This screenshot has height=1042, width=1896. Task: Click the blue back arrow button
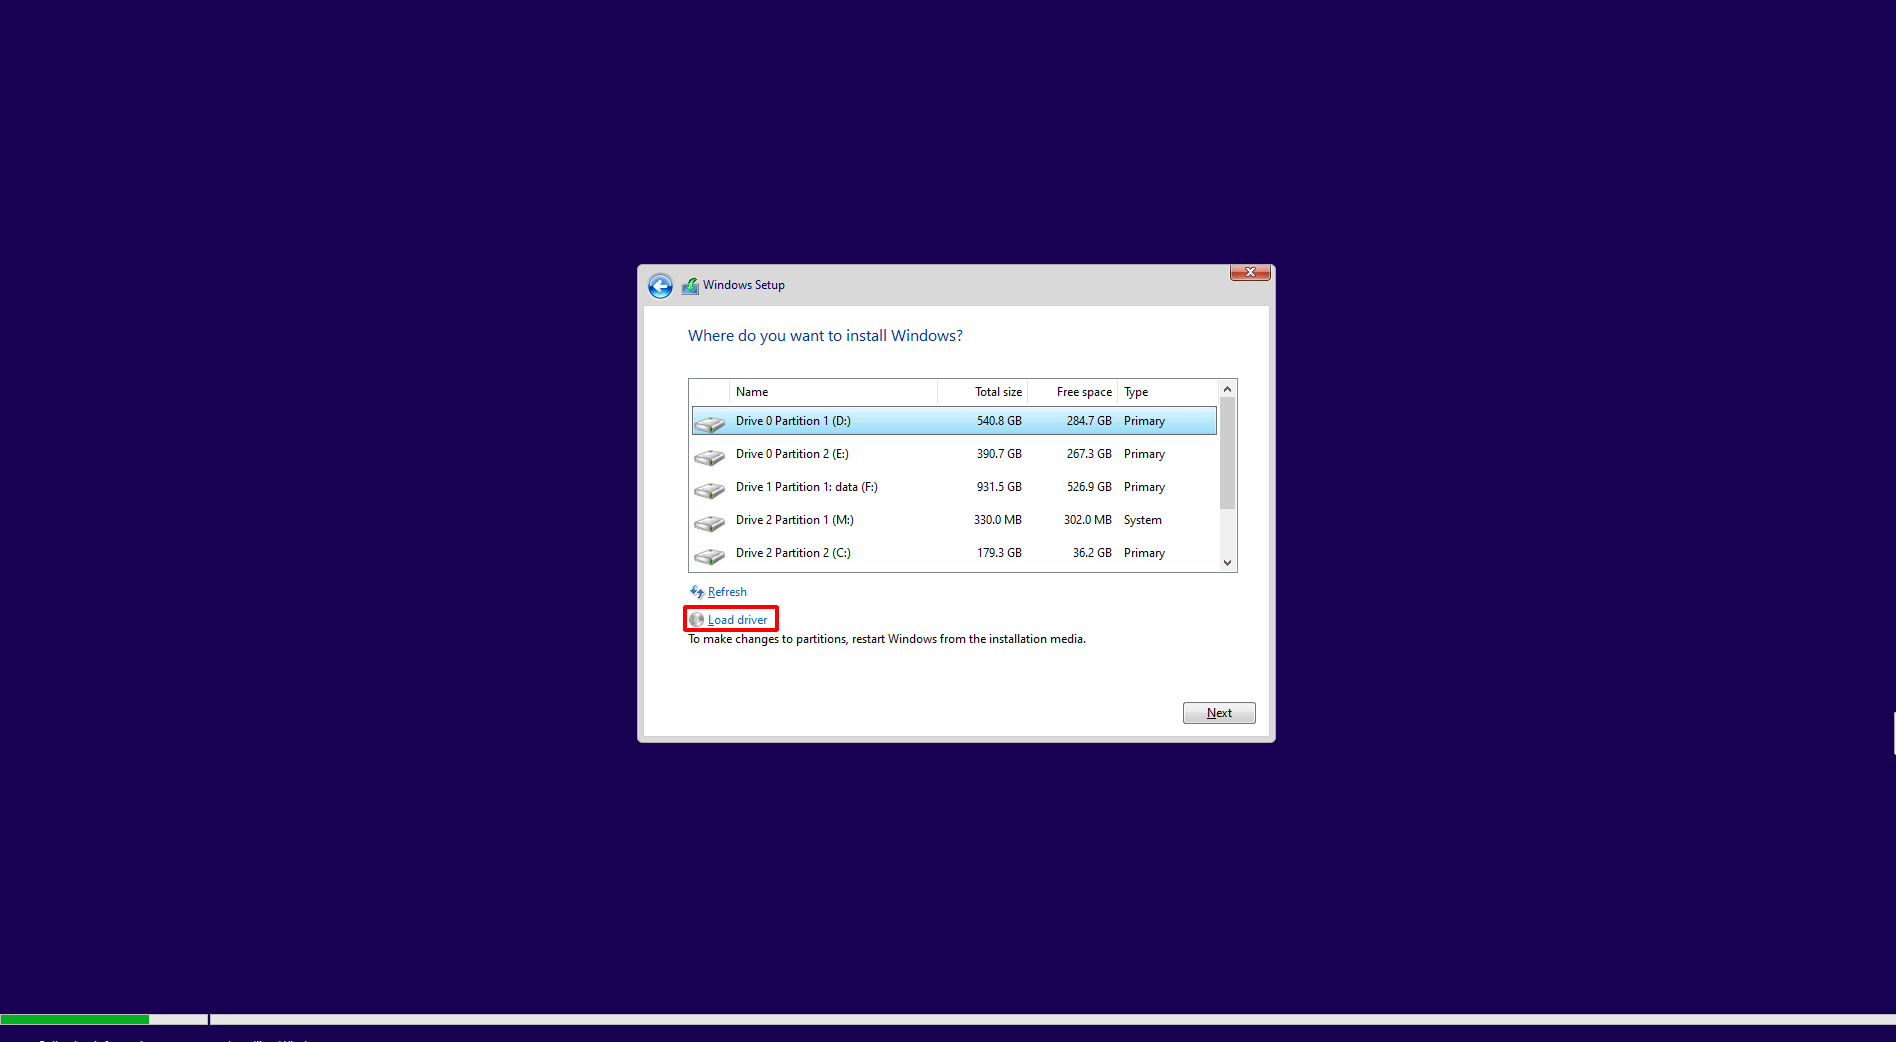coord(660,287)
